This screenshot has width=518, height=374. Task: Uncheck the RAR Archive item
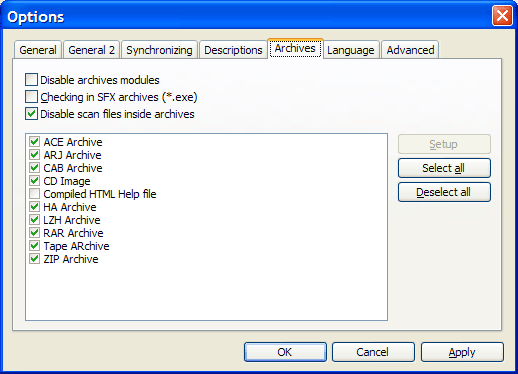(x=34, y=233)
